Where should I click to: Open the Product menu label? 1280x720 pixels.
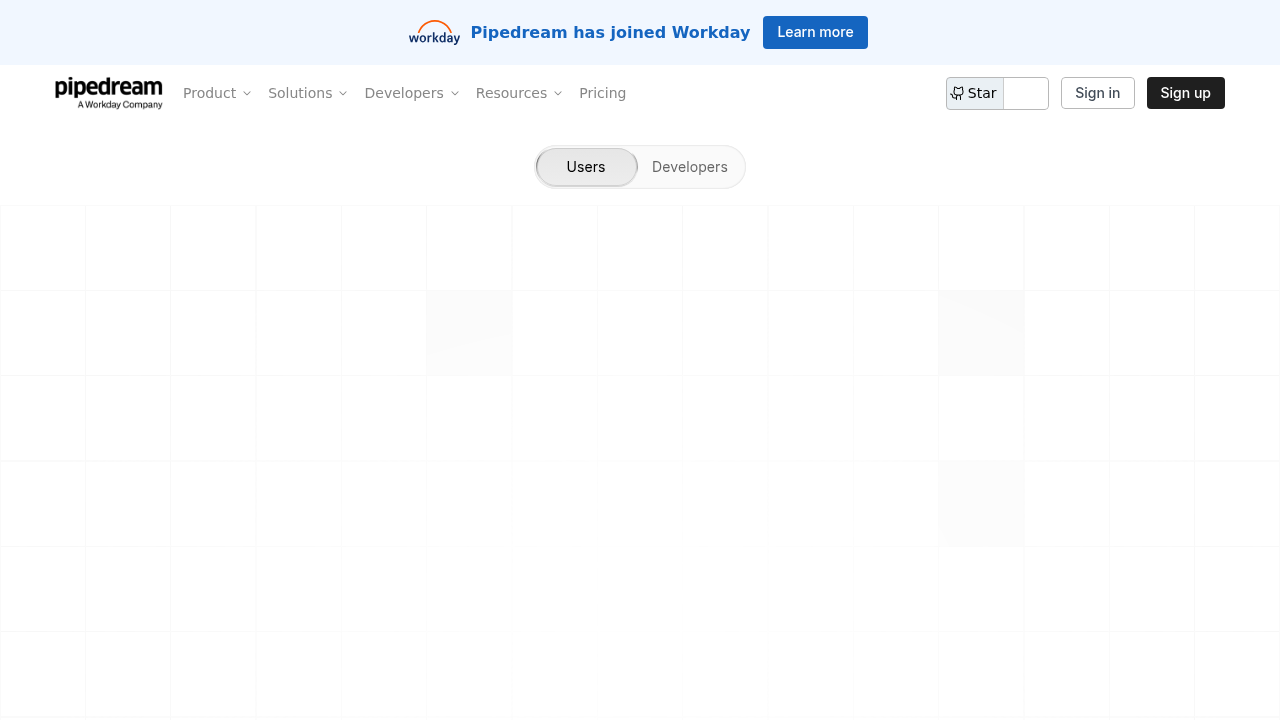[209, 93]
